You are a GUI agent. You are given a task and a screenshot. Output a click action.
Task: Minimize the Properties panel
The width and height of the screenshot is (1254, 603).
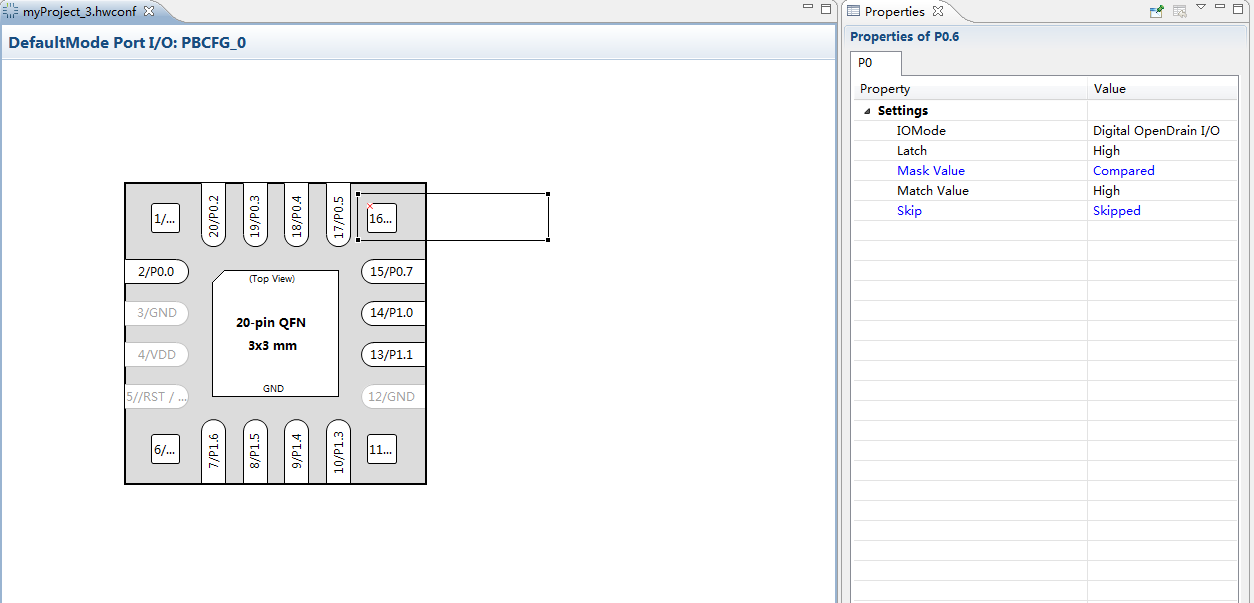click(x=1221, y=8)
